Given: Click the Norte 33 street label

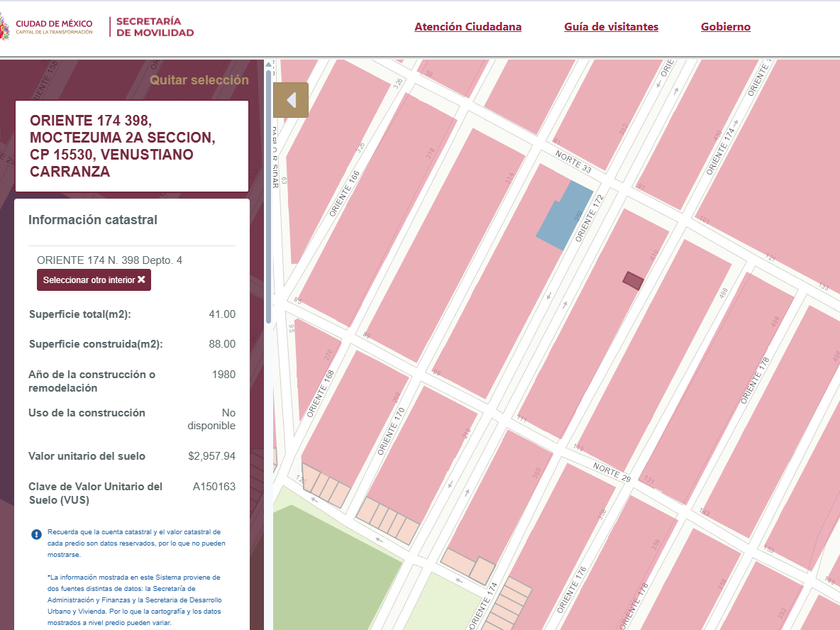Looking at the screenshot, I should click(x=574, y=164).
